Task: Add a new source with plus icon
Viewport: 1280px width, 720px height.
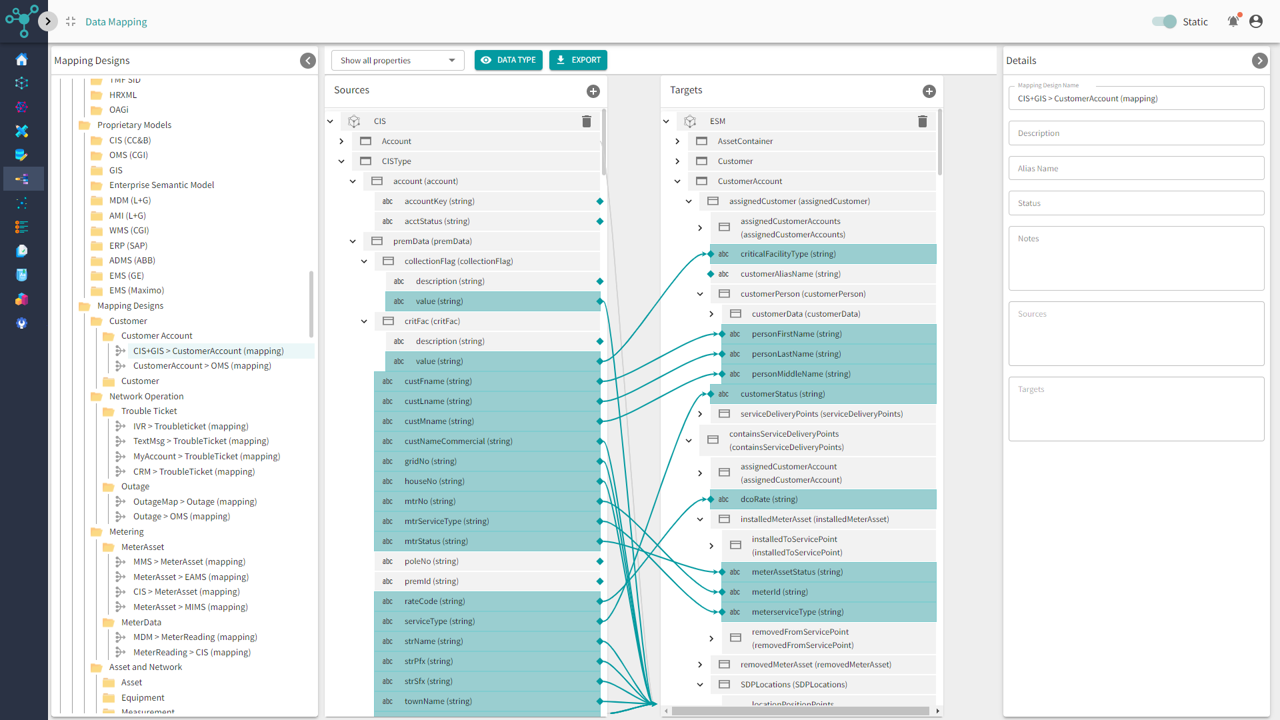Action: 593,91
